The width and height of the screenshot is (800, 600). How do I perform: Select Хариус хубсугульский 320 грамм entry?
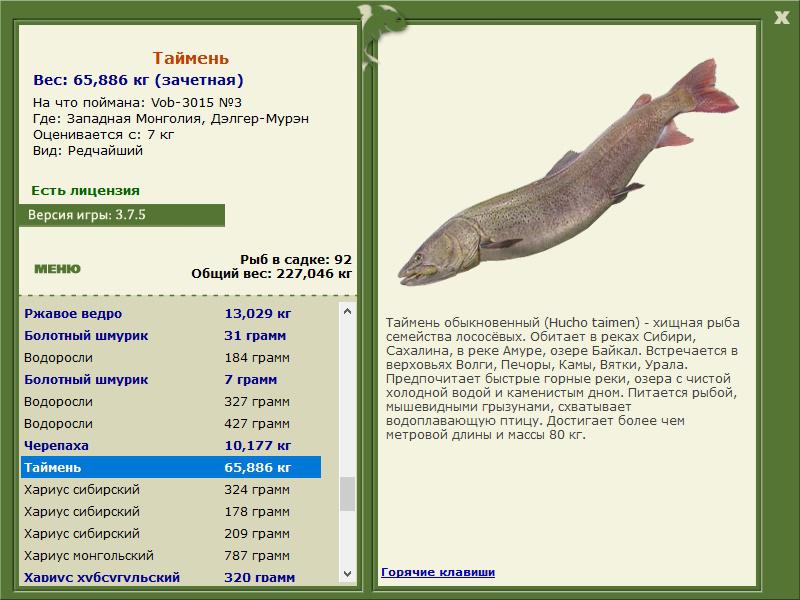coord(171,577)
